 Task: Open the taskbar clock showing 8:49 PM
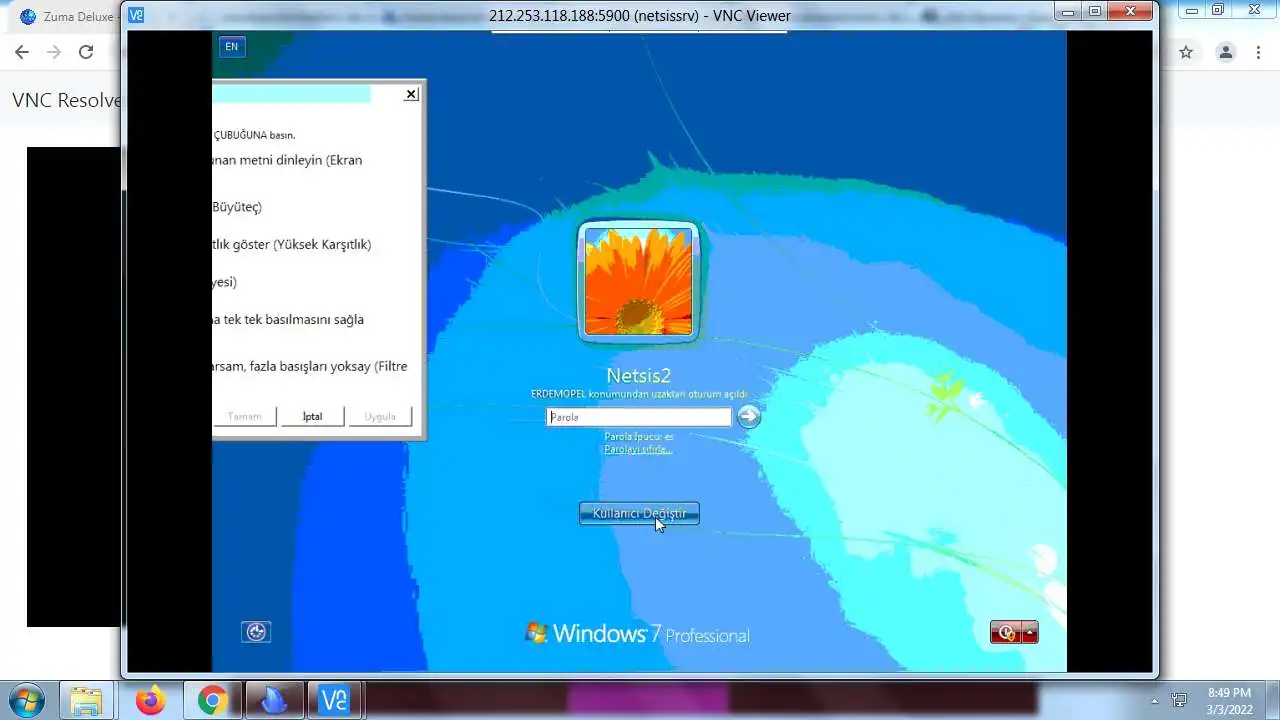(x=1229, y=700)
